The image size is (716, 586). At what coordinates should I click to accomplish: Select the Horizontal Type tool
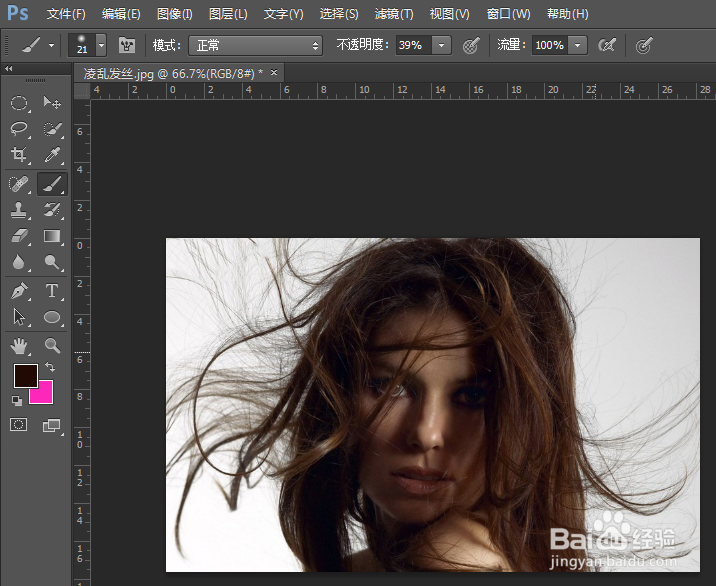(x=52, y=291)
